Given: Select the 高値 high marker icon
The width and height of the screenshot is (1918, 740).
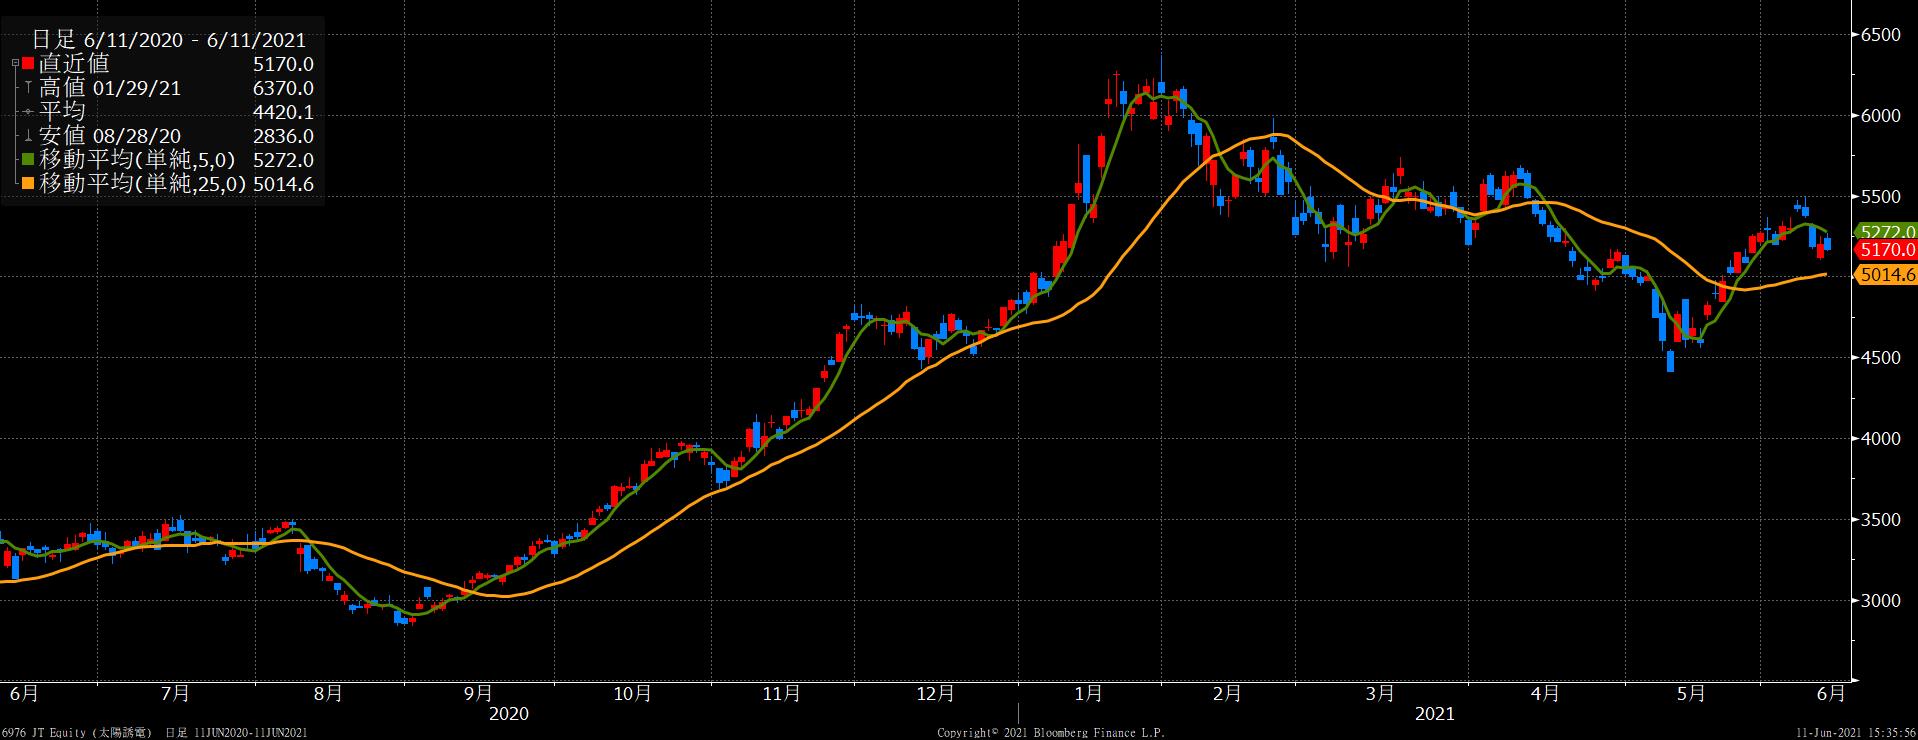Looking at the screenshot, I should point(28,88).
